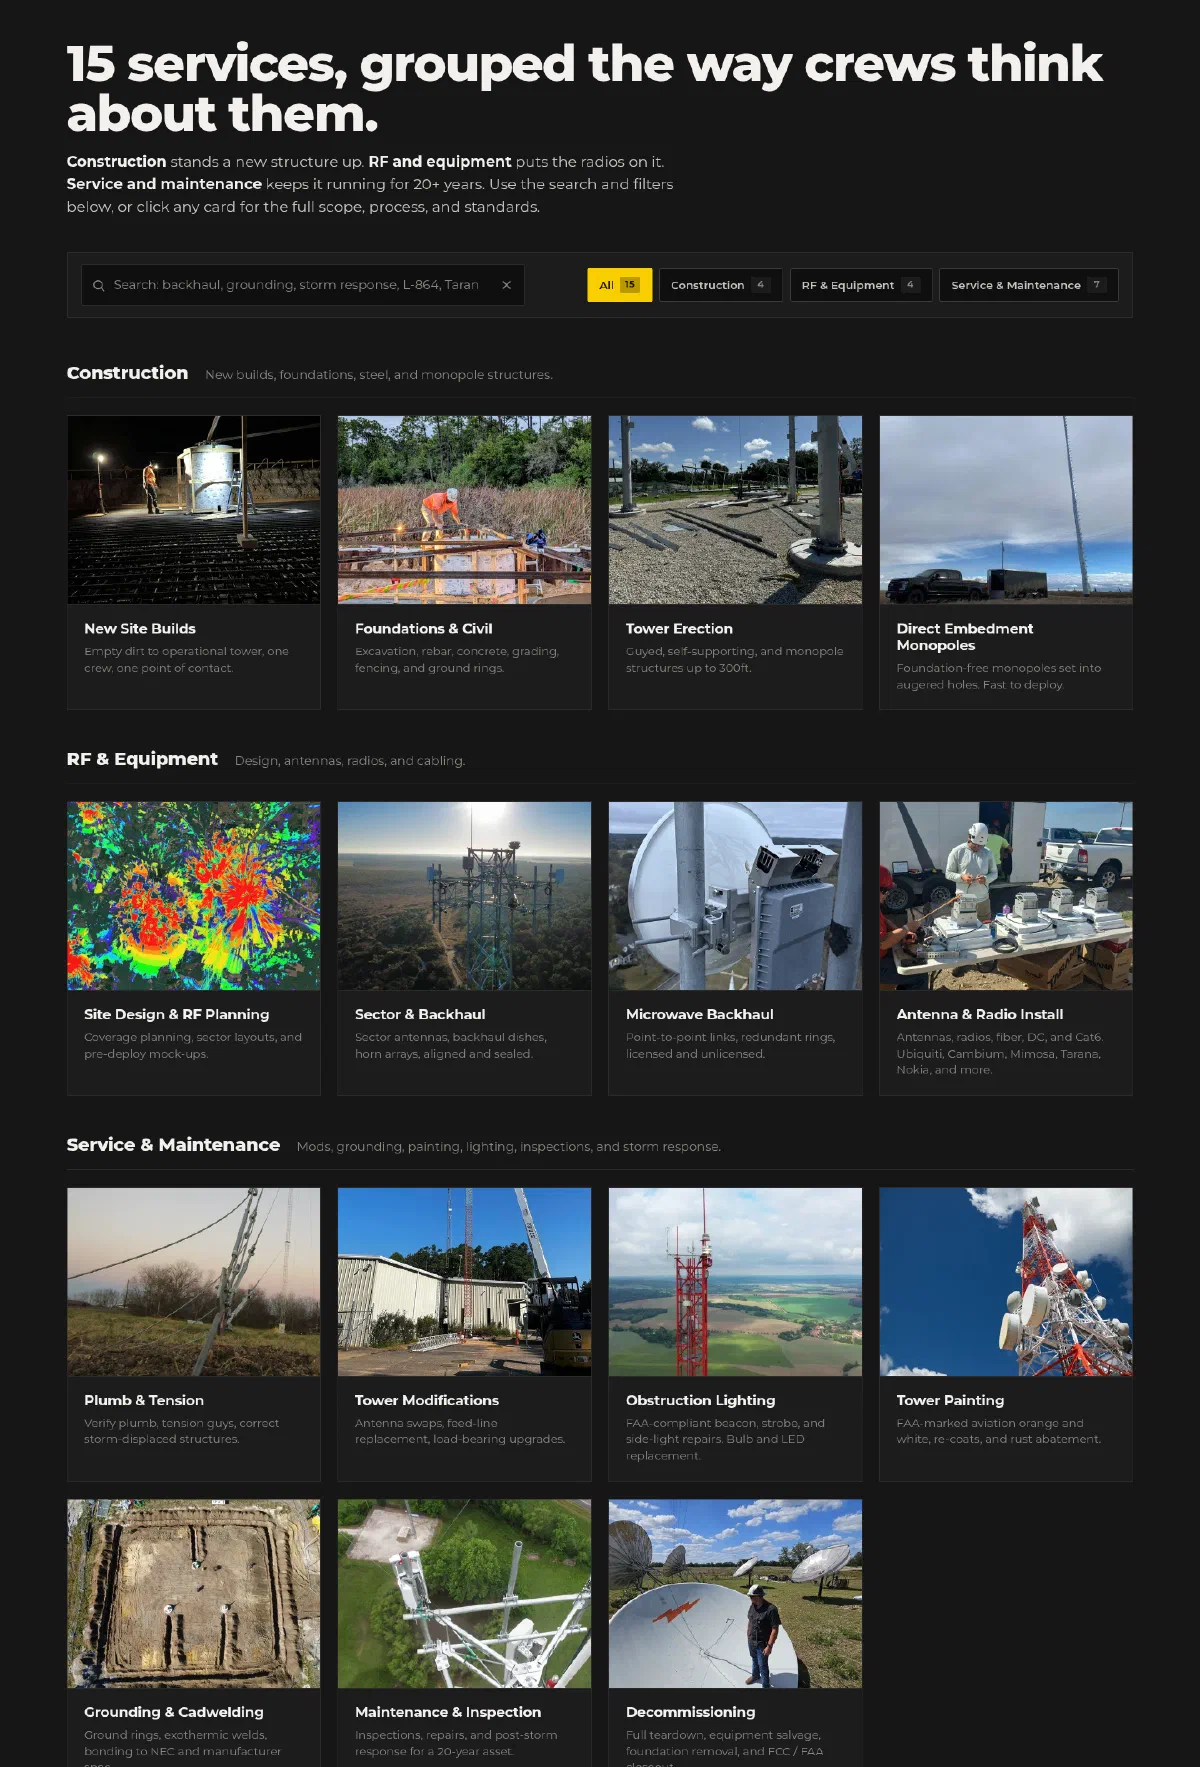
Task: Click Maintenance & Inspection title
Action: pos(448,1713)
